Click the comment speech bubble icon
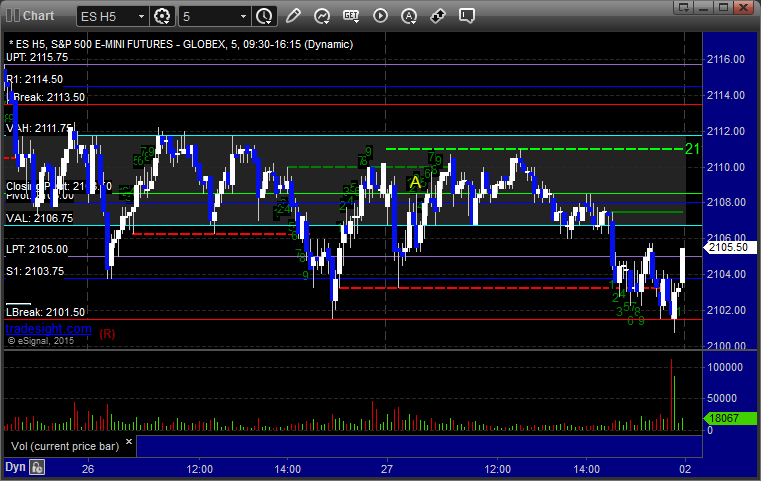The height and width of the screenshot is (481, 761). [x=466, y=16]
